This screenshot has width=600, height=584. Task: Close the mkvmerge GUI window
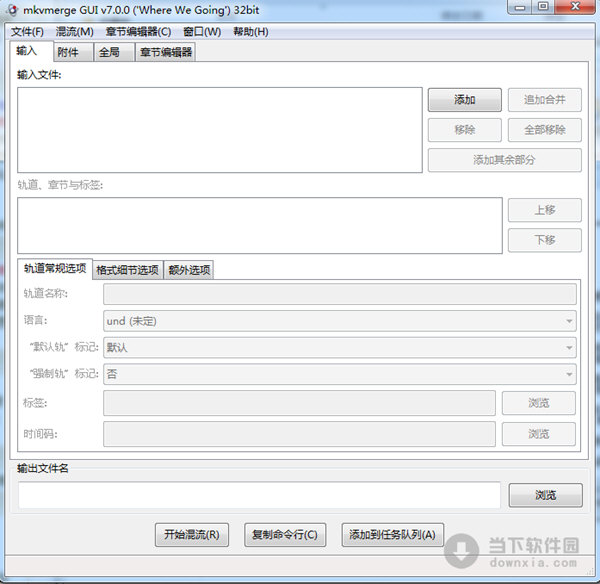pyautogui.click(x=575, y=7)
